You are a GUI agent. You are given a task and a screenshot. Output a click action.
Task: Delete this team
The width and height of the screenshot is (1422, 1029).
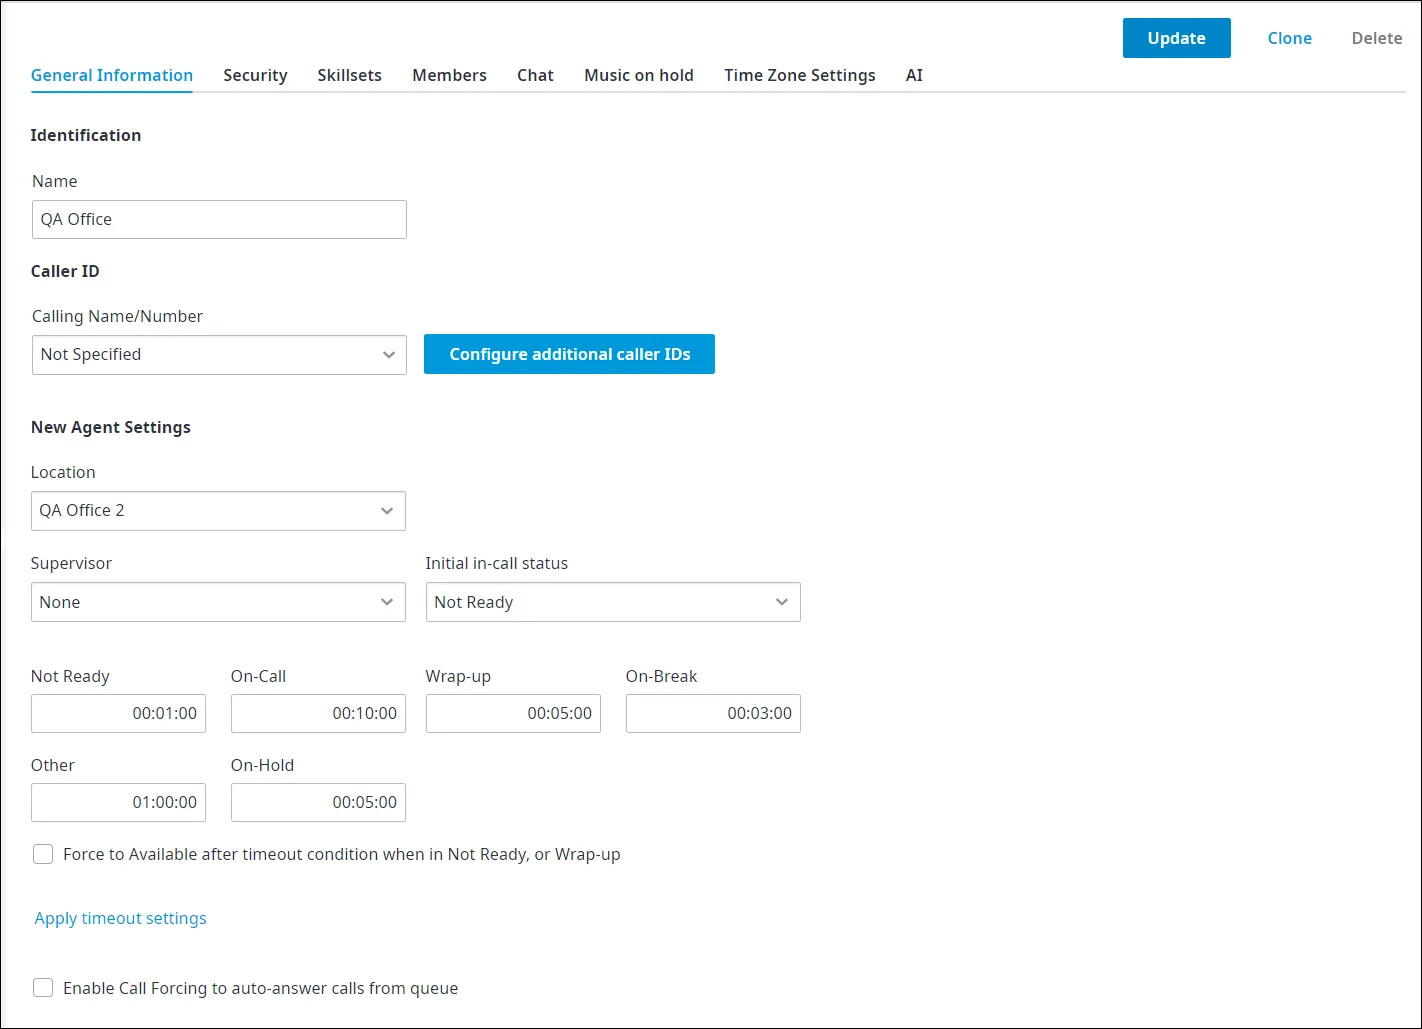[1377, 38]
